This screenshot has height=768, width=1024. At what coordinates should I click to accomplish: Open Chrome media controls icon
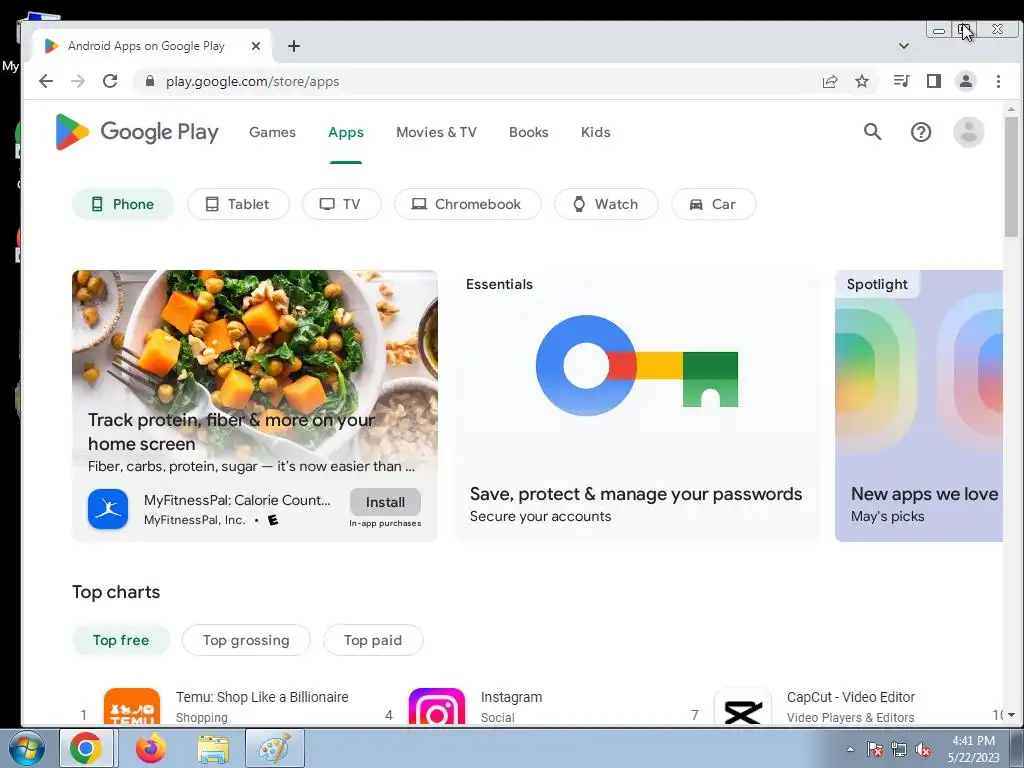pyautogui.click(x=901, y=81)
